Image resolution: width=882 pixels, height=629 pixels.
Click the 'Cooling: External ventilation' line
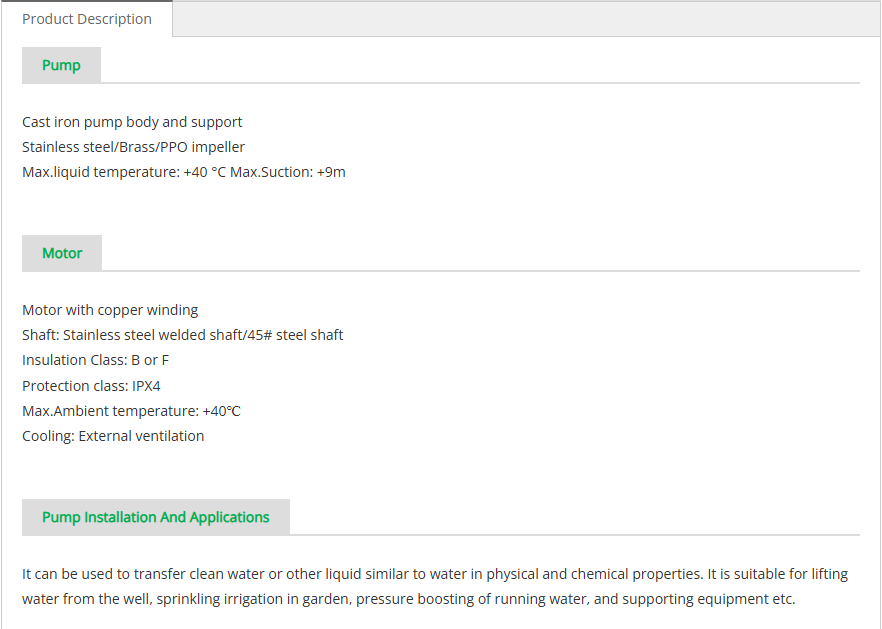(113, 436)
